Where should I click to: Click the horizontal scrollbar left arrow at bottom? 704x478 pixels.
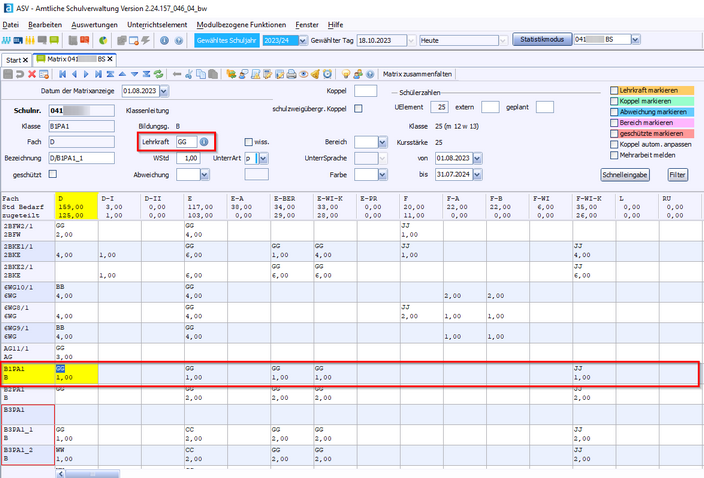(x=61, y=474)
